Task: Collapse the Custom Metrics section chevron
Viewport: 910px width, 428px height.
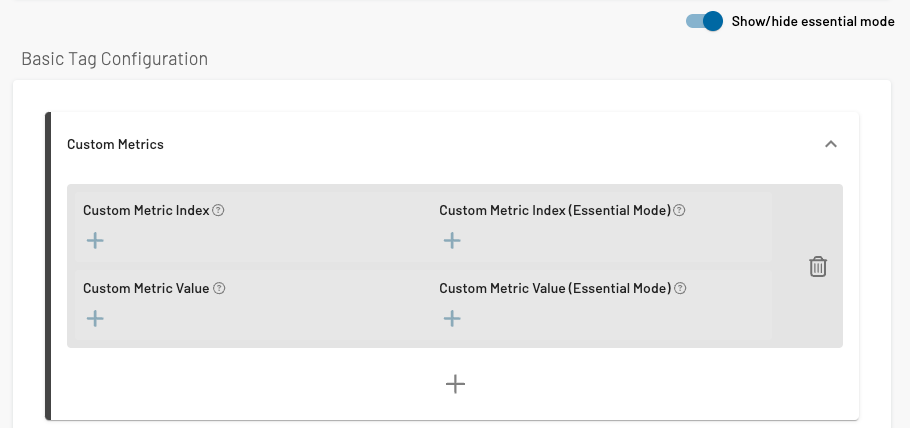Action: tap(830, 144)
